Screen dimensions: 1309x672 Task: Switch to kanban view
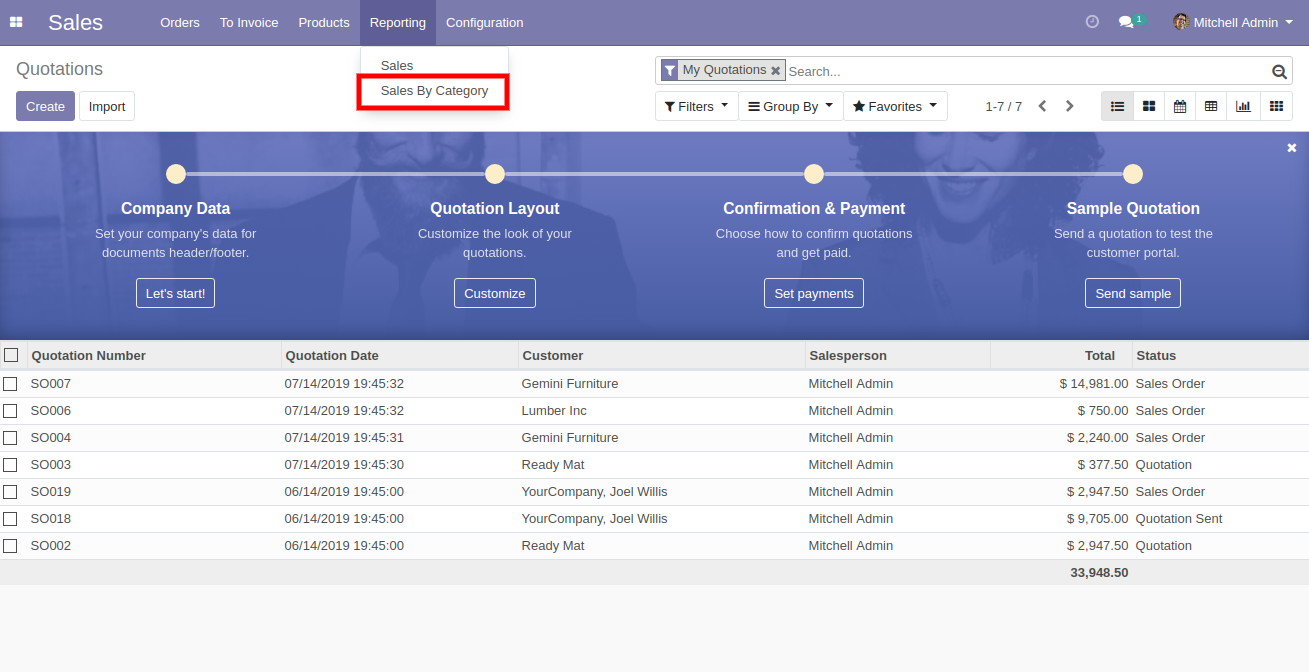click(1149, 106)
